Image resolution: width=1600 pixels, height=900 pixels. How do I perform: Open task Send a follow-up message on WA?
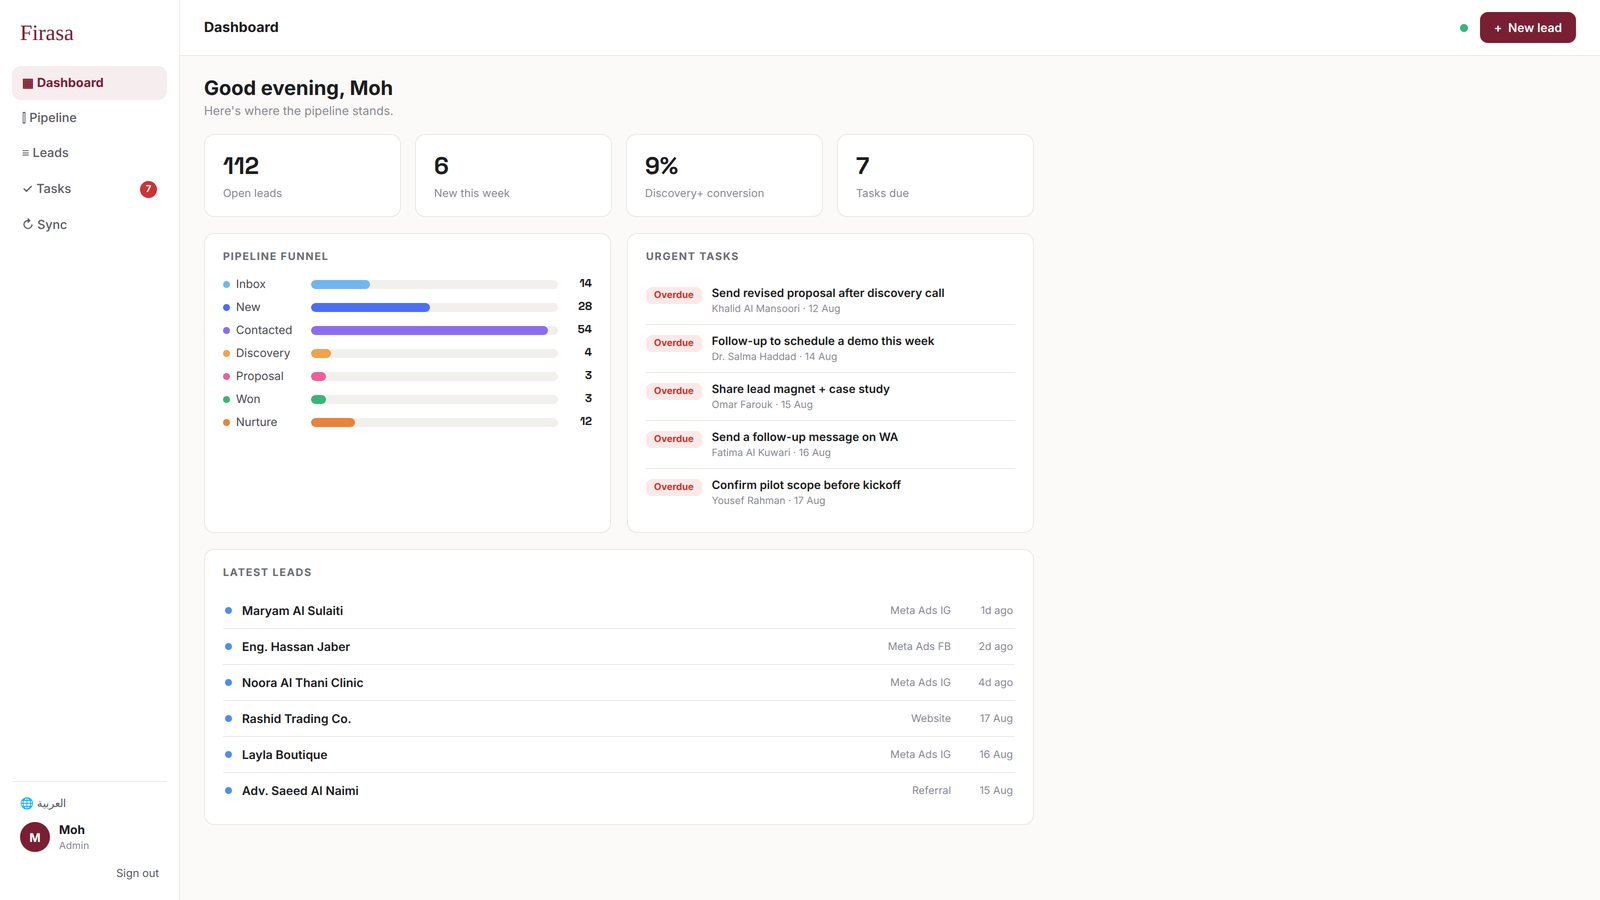[x=830, y=445]
